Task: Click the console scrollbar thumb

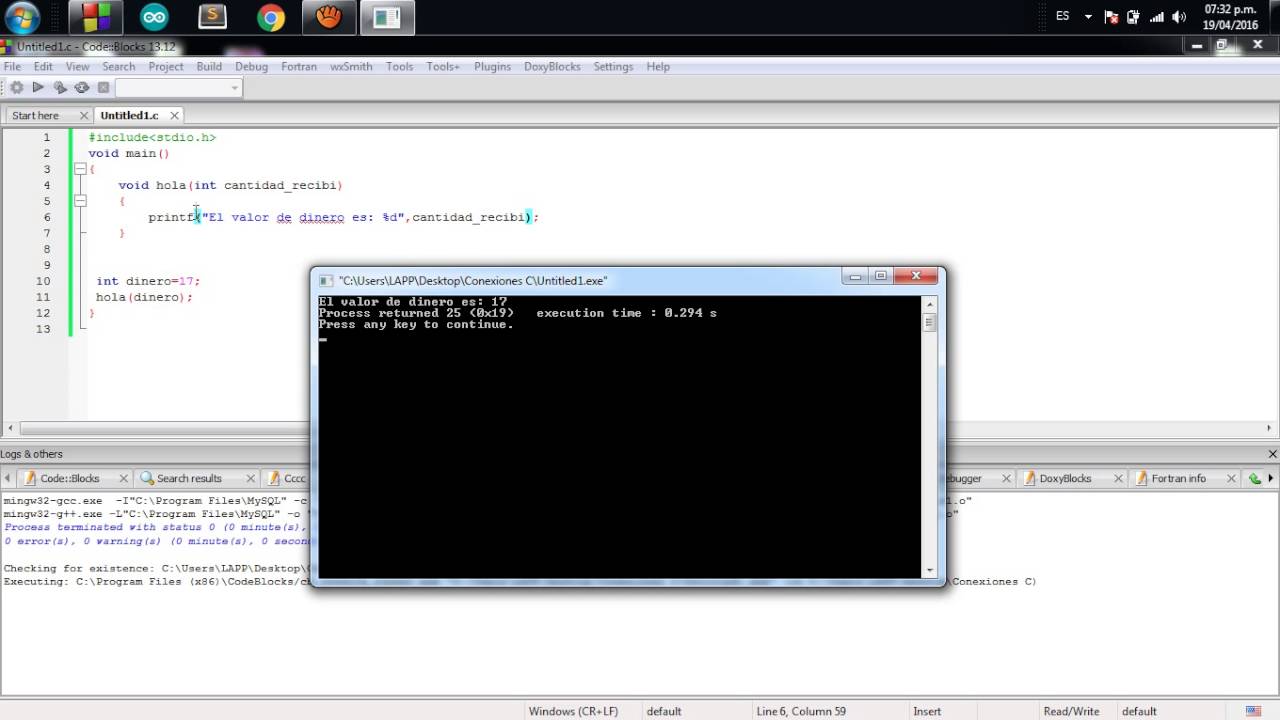Action: [930, 323]
